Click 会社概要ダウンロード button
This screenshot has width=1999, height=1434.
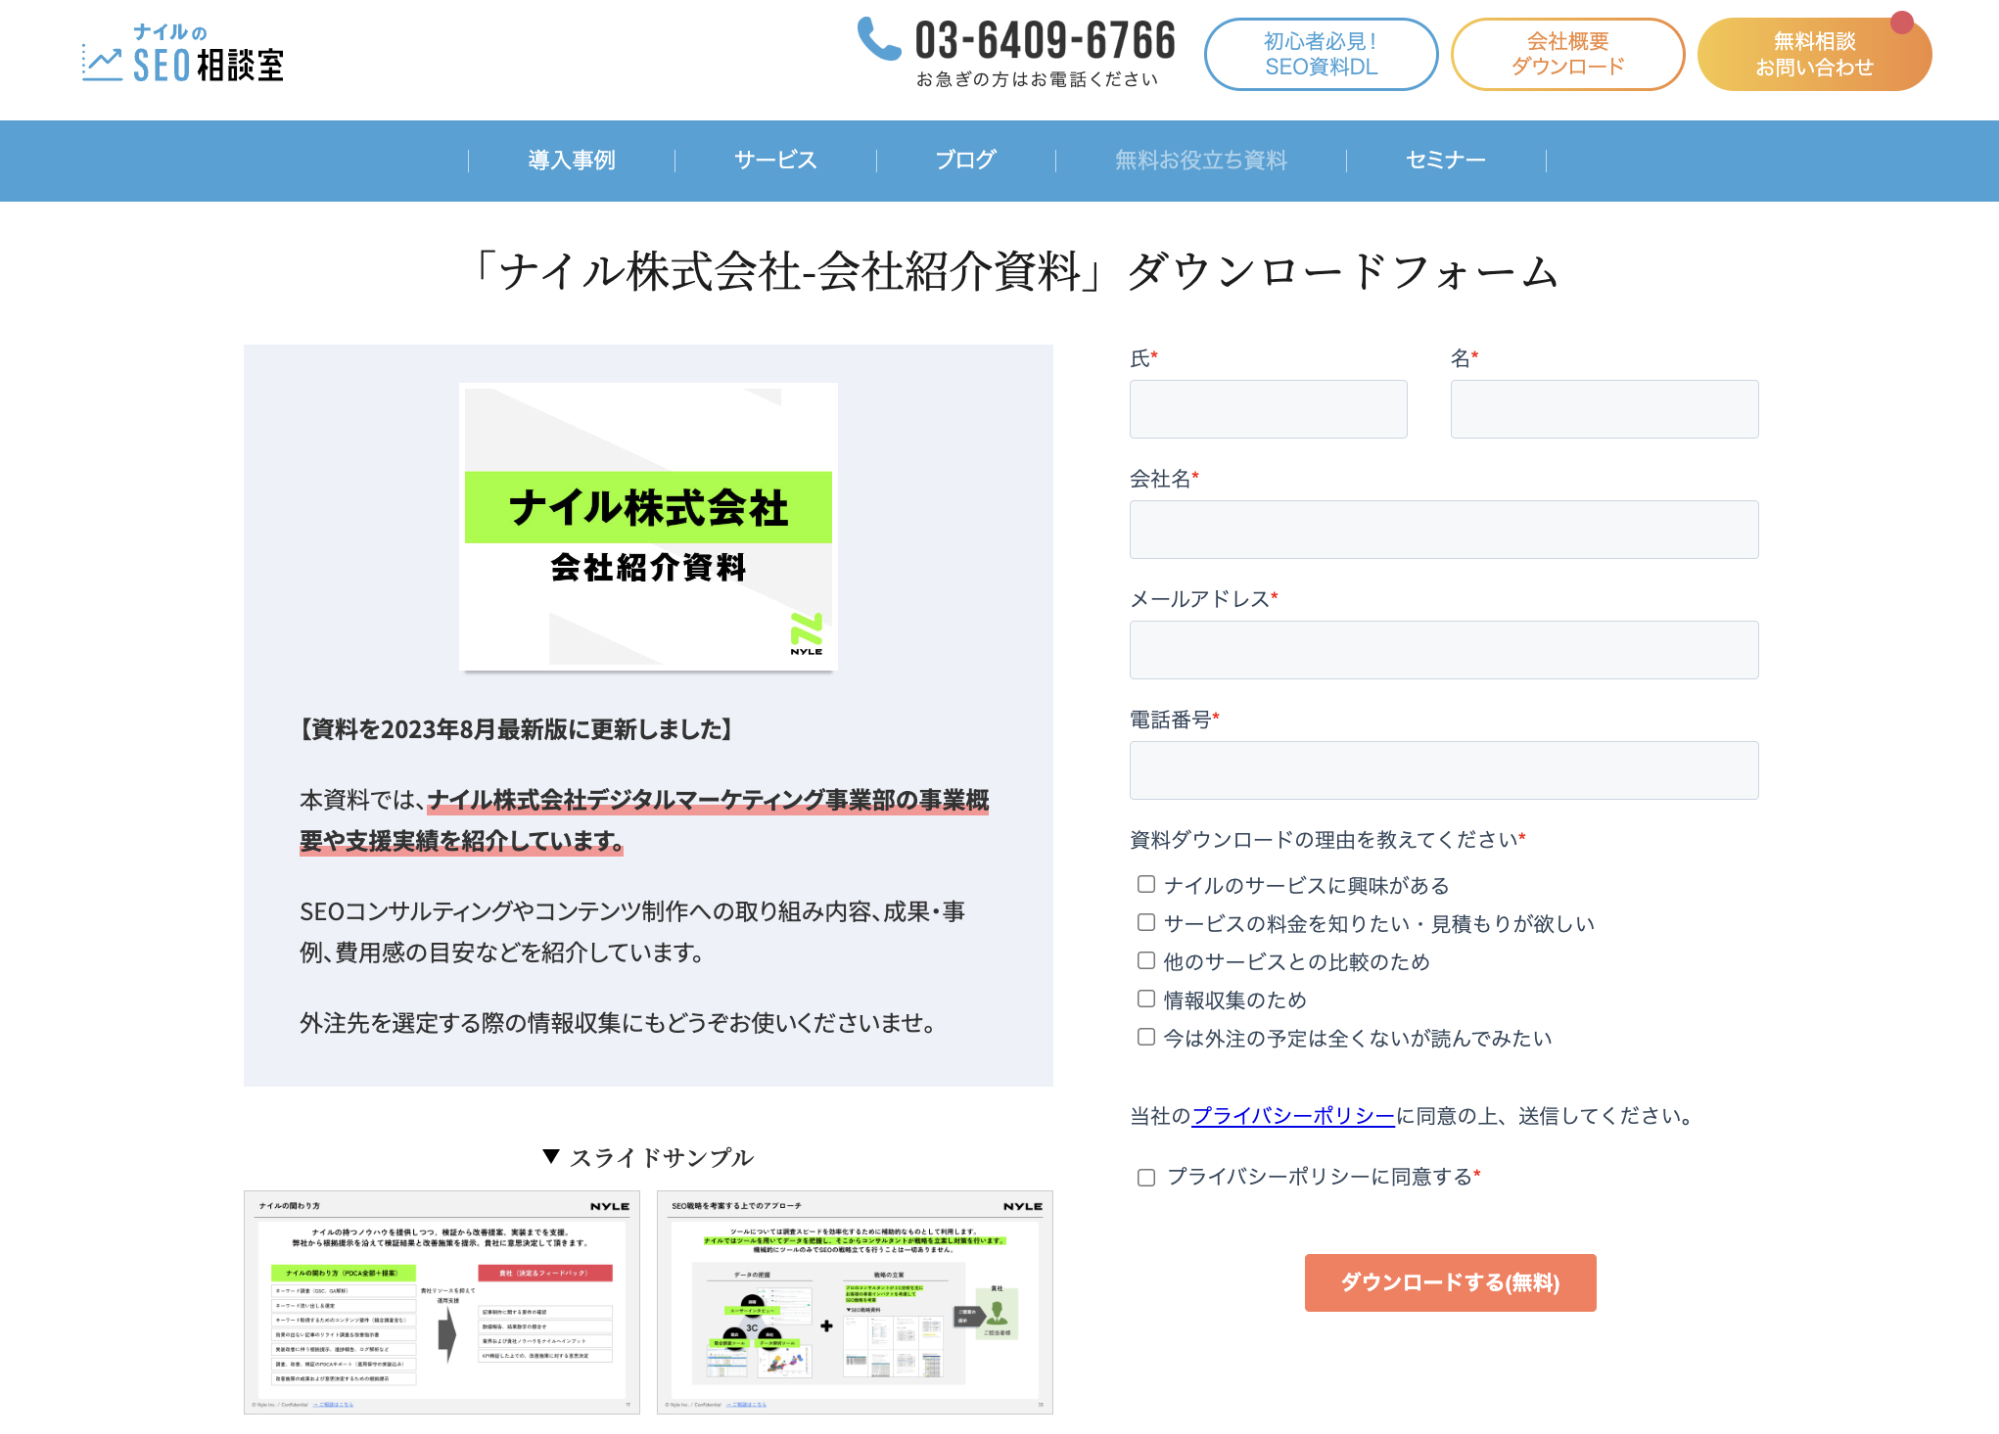[x=1567, y=54]
